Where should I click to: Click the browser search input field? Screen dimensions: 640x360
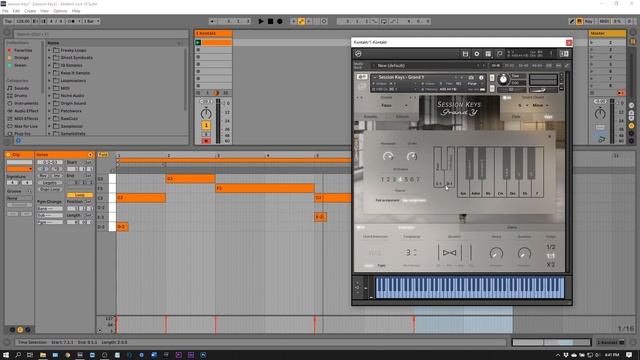(101, 34)
